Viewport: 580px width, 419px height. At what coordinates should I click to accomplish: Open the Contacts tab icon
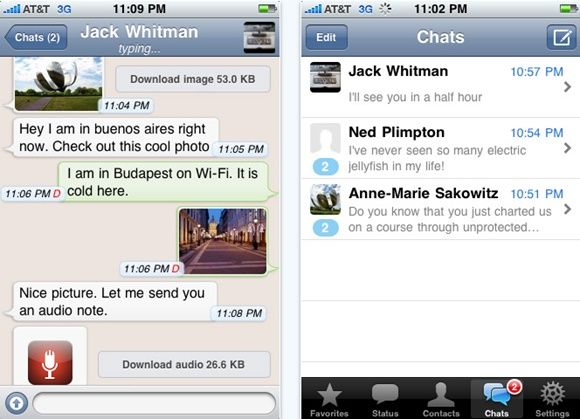[x=441, y=400]
